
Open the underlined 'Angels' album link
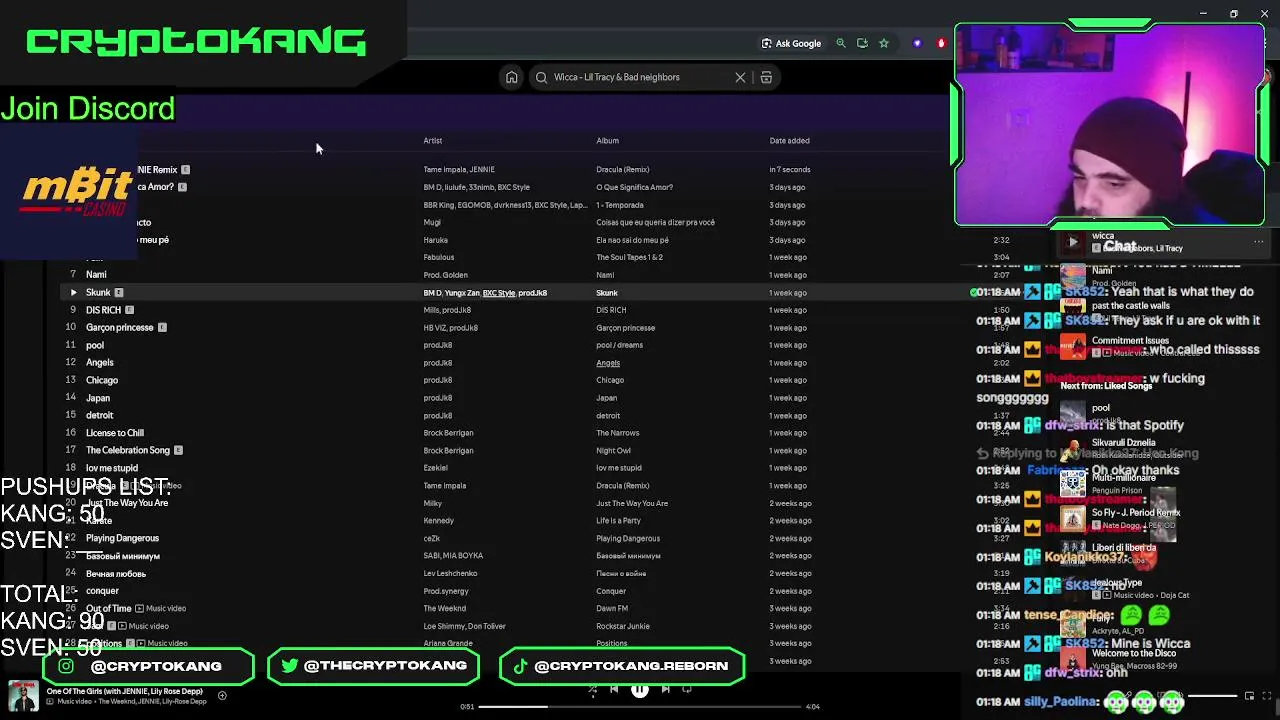pyautogui.click(x=608, y=363)
